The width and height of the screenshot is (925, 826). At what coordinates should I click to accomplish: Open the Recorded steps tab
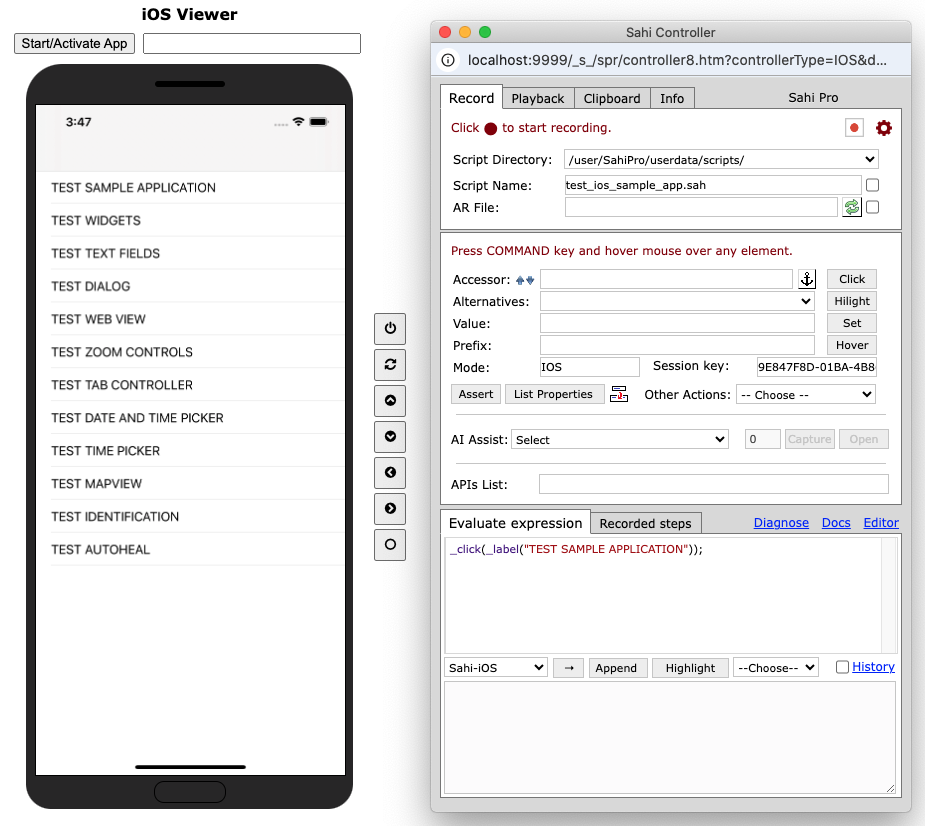click(645, 523)
